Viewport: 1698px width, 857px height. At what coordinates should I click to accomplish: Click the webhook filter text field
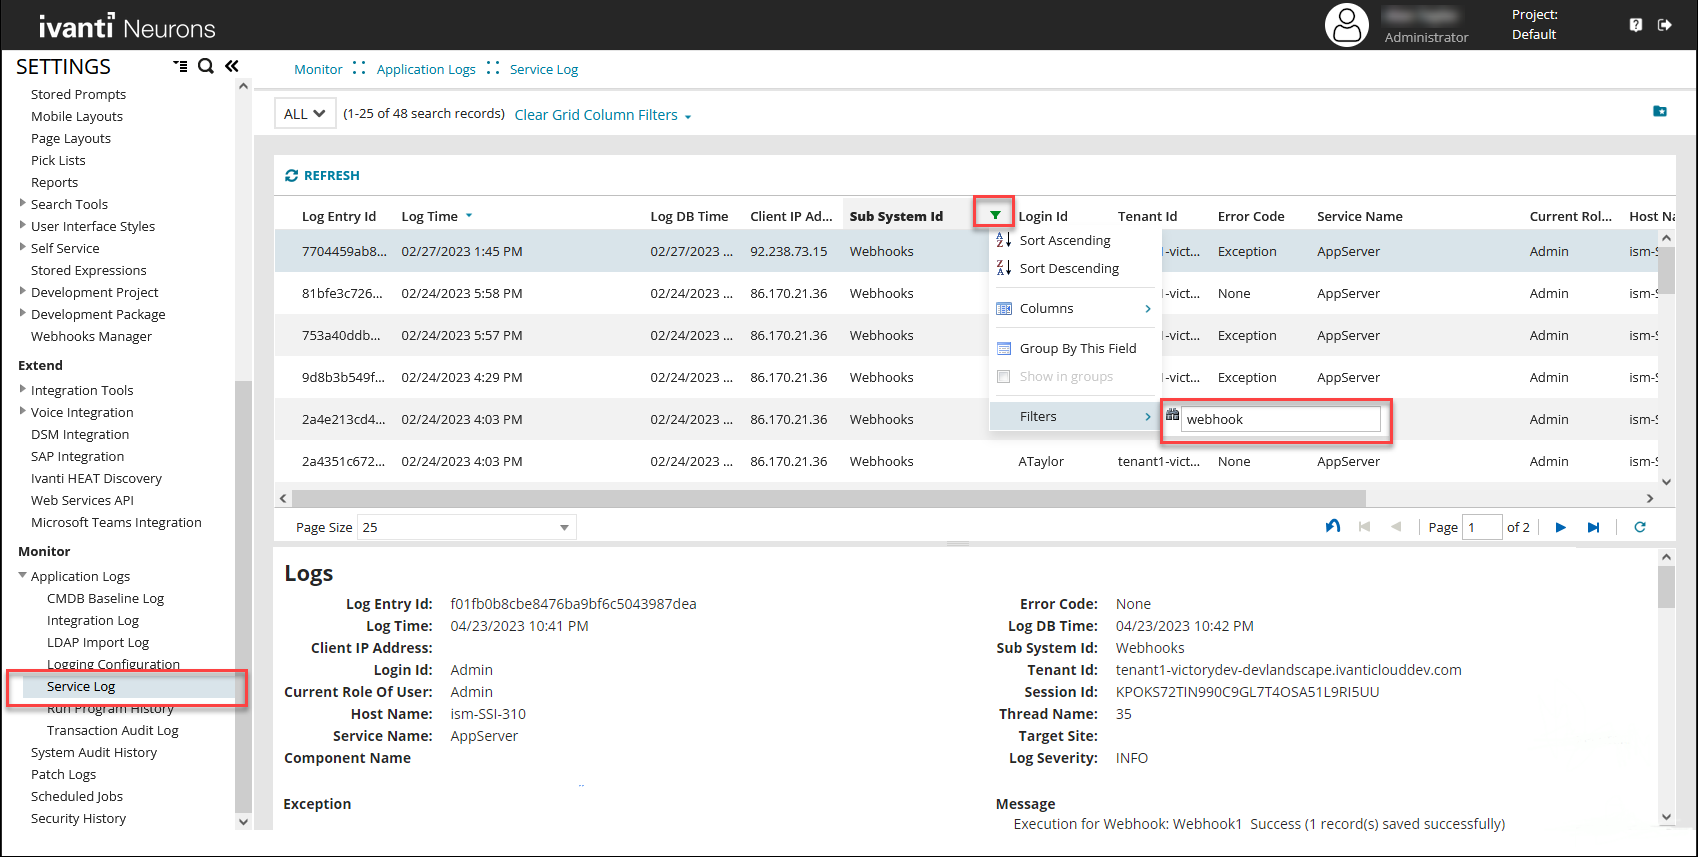click(x=1280, y=419)
